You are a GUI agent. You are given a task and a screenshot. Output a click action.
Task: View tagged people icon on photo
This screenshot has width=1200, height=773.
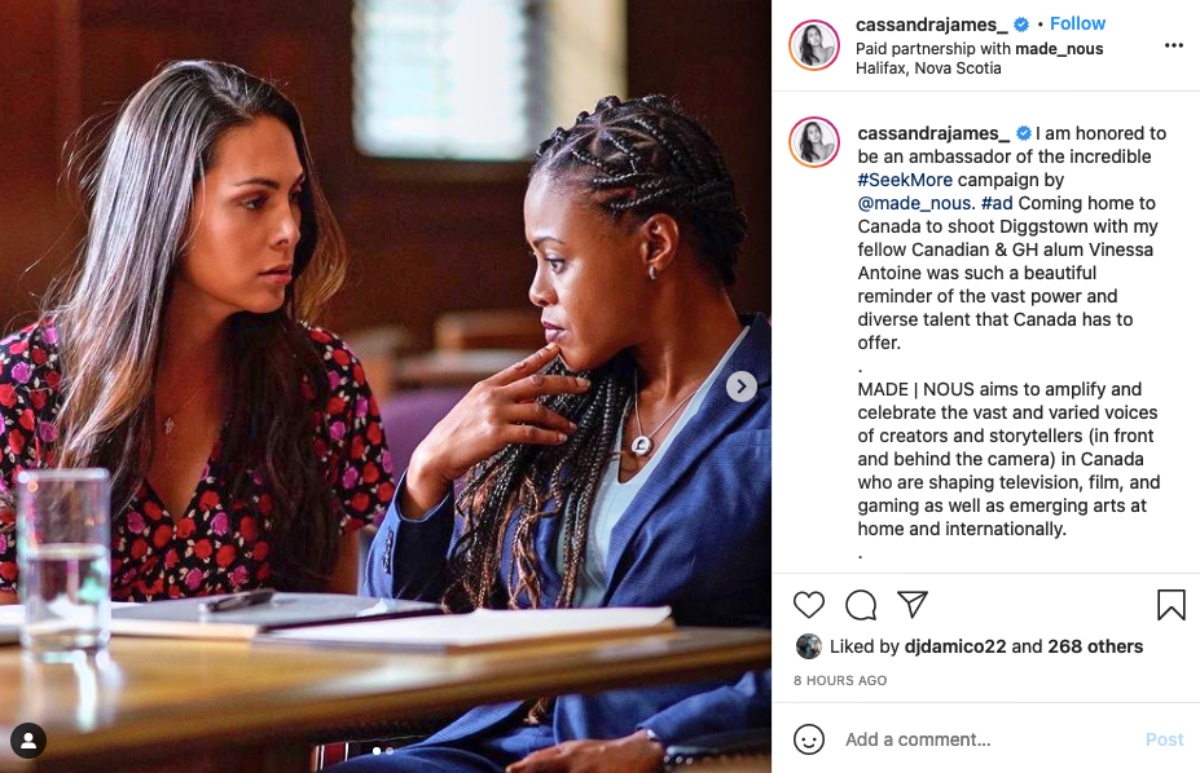click(28, 741)
